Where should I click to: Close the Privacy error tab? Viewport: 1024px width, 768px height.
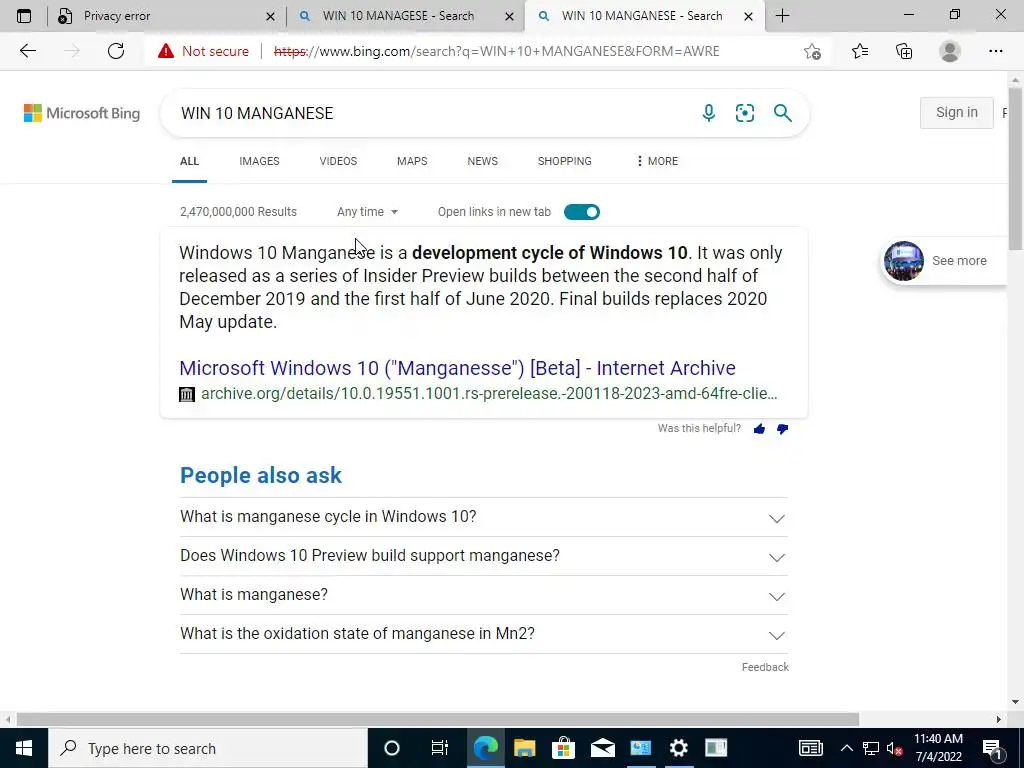pyautogui.click(x=270, y=16)
